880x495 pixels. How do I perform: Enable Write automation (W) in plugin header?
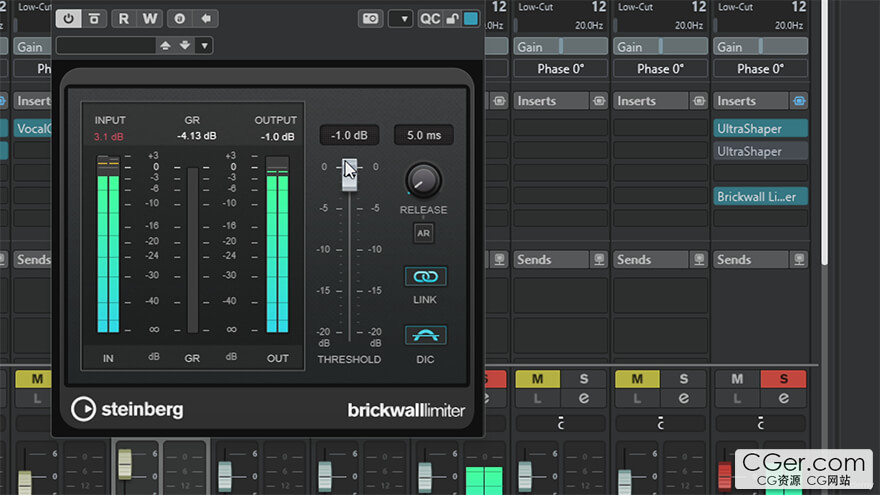tap(150, 18)
